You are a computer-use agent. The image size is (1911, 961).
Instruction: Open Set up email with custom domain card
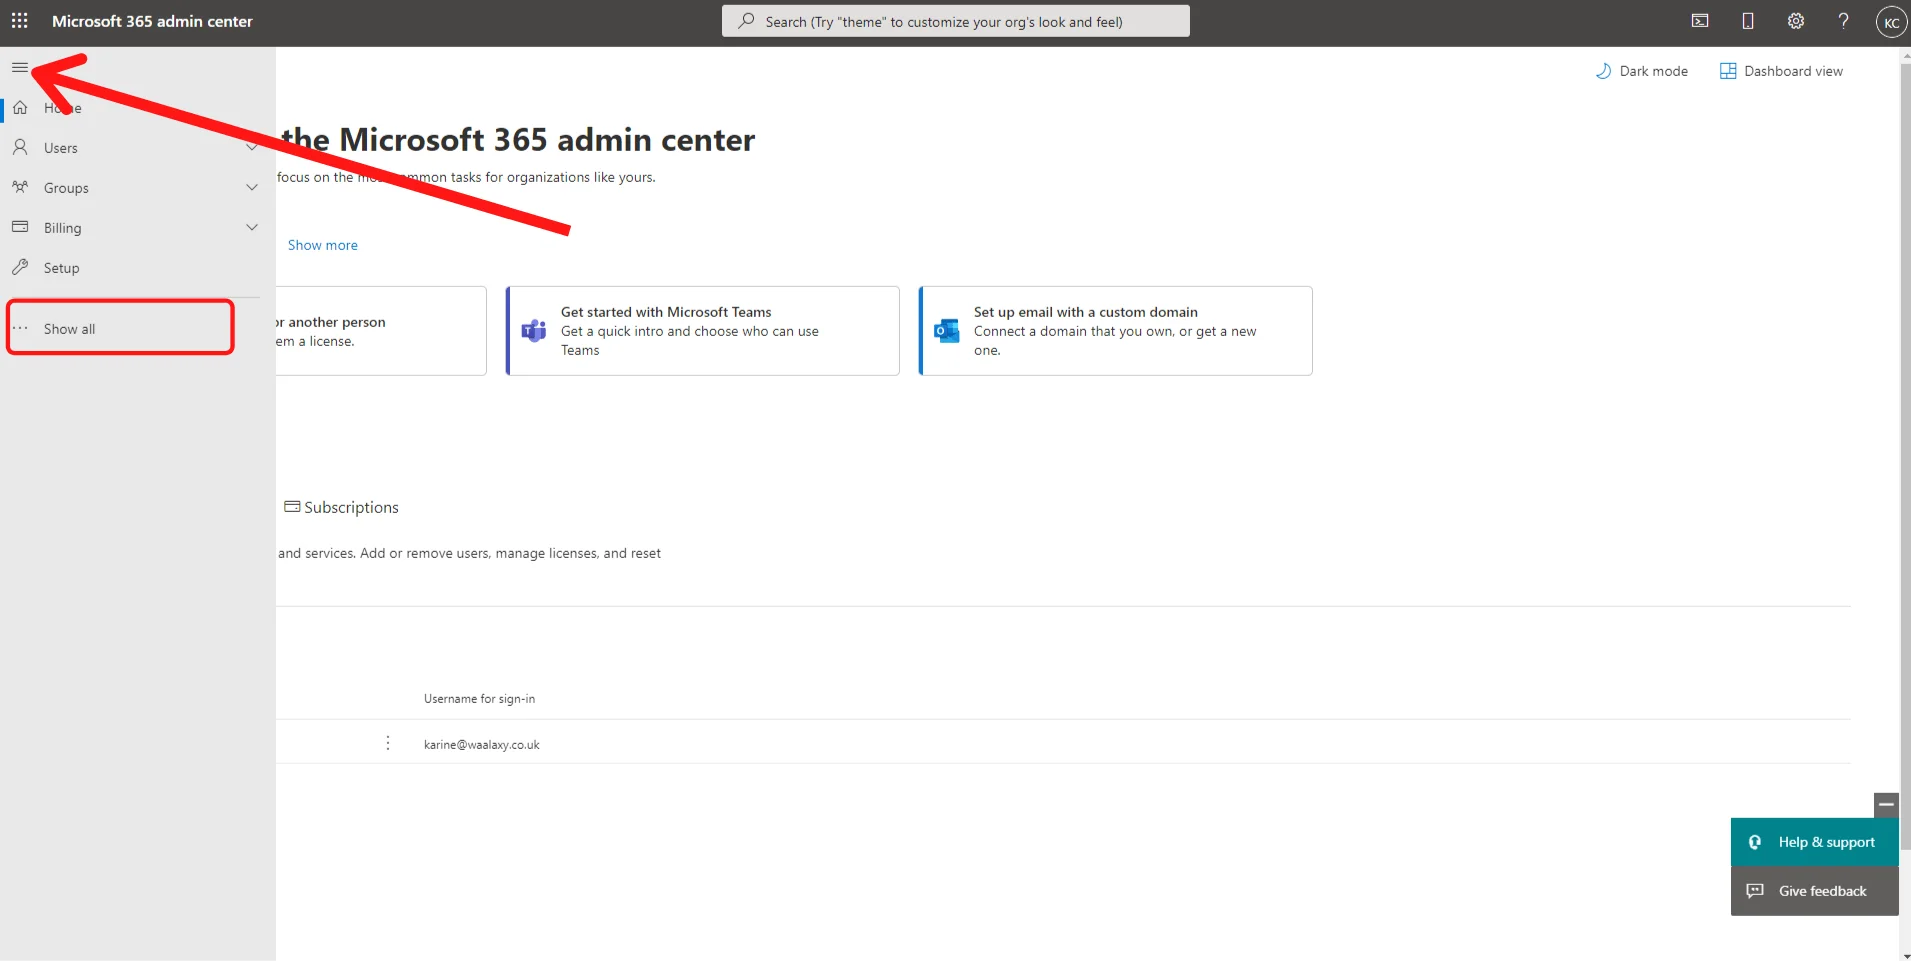pyautogui.click(x=1116, y=331)
